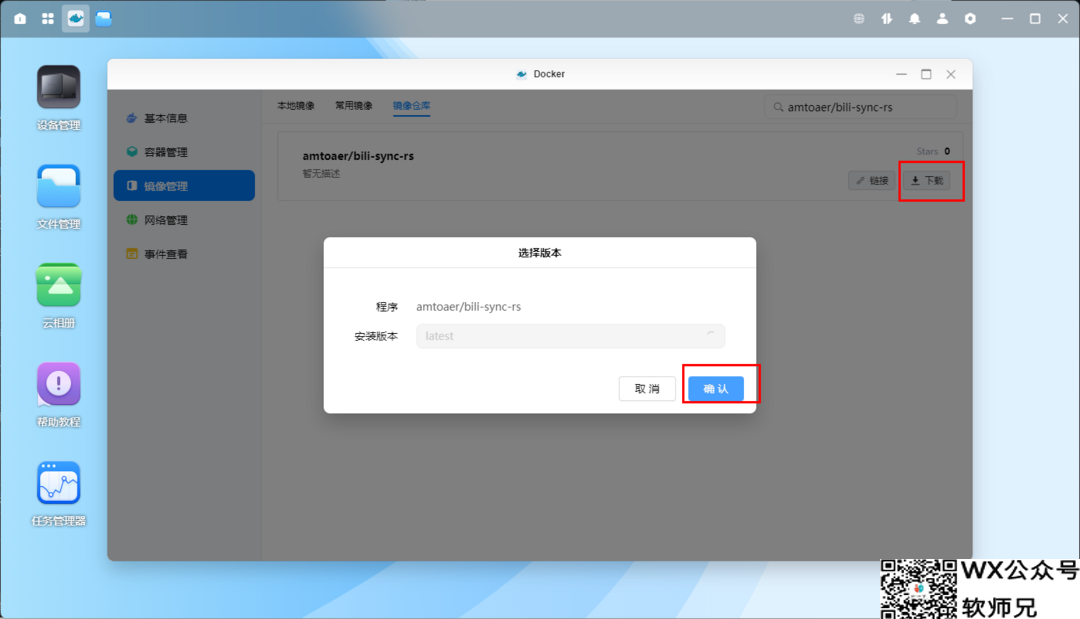Viewport: 1080px width, 619px height.
Task: Click the 下载 button for bili-sync-rs
Action: coord(927,181)
